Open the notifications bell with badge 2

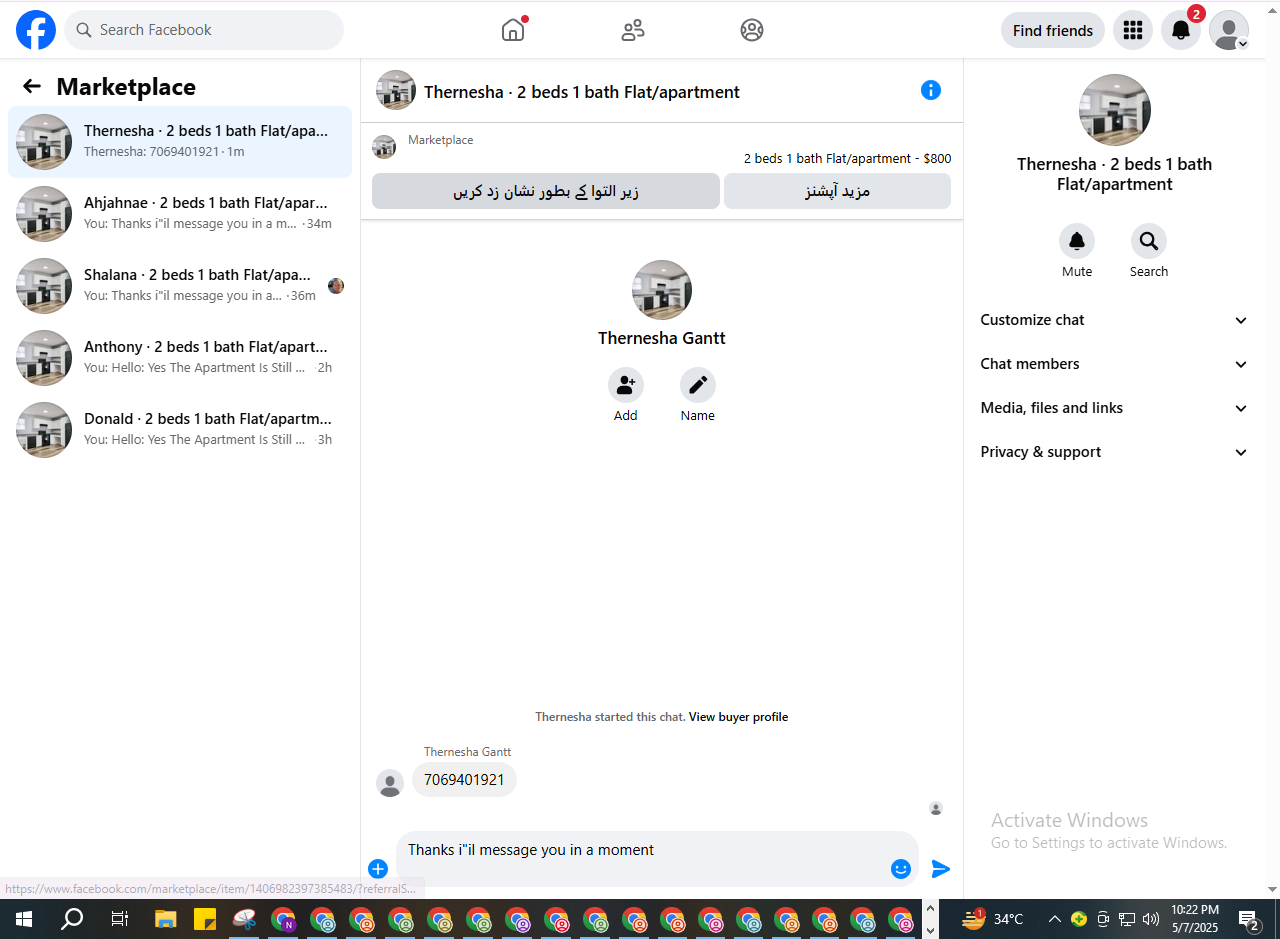(x=1181, y=30)
